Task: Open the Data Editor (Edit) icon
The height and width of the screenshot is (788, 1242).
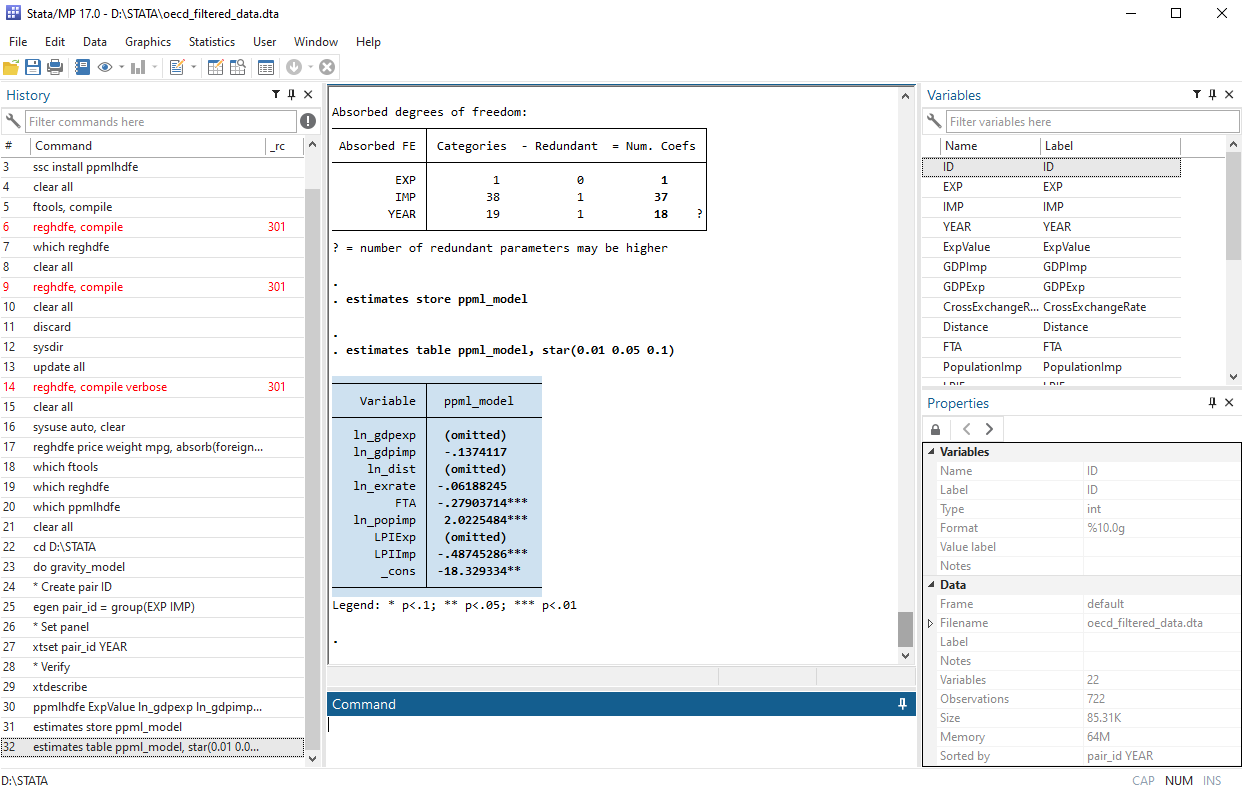Action: [215, 67]
